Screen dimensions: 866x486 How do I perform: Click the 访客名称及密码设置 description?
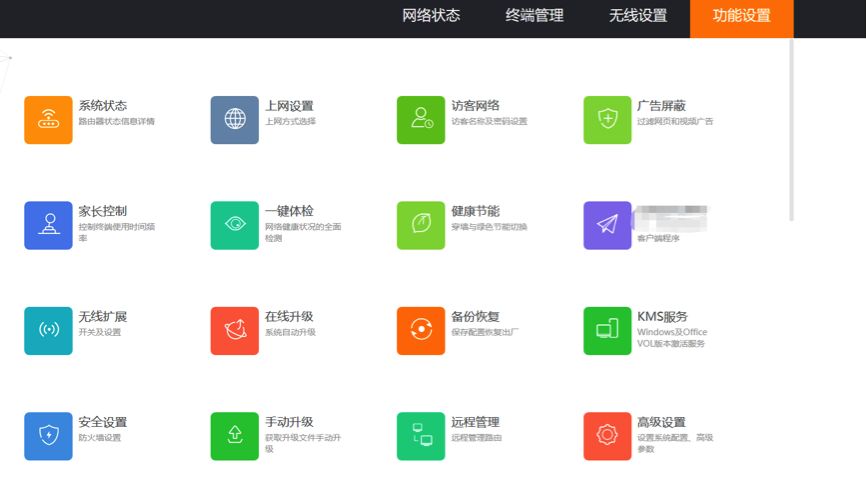click(489, 121)
